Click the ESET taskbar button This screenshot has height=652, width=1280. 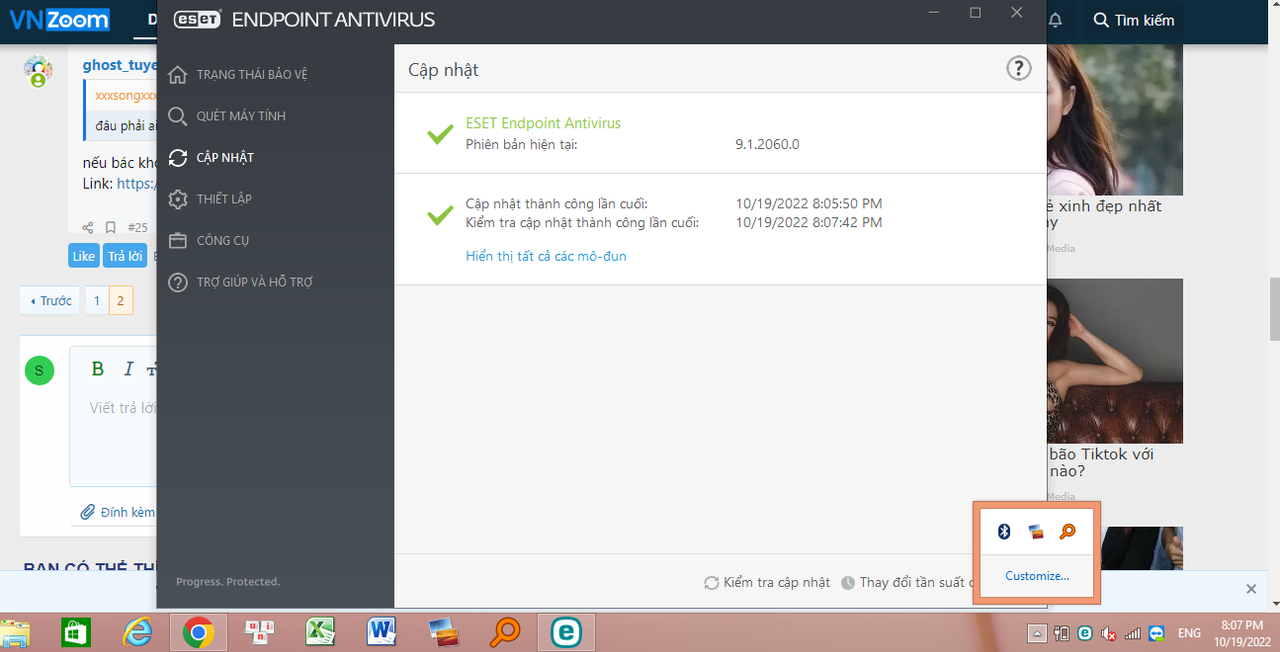tap(567, 632)
